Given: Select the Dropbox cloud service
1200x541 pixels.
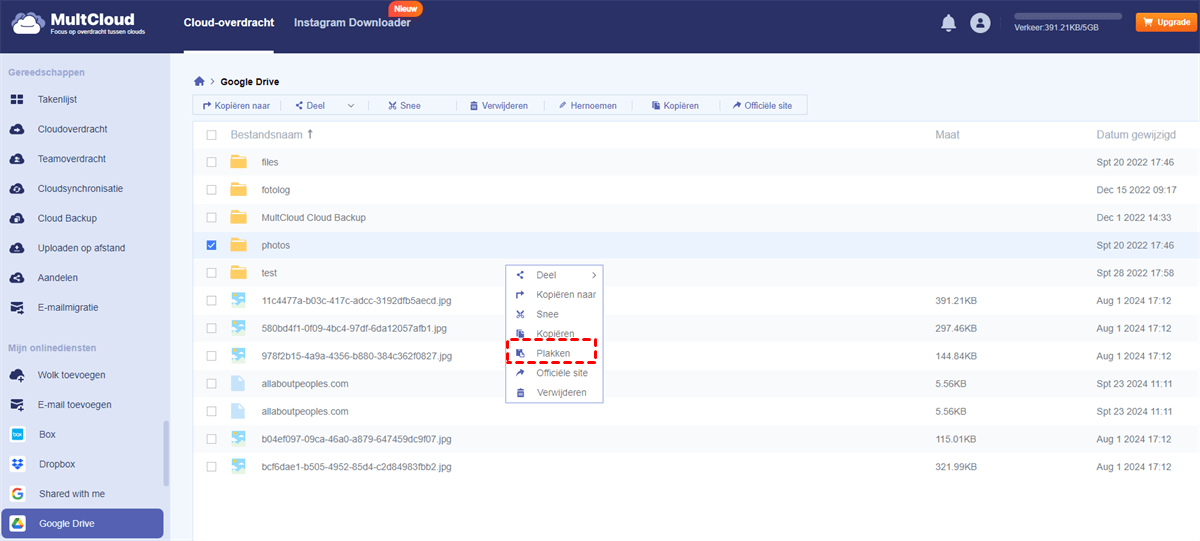Looking at the screenshot, I should point(57,464).
